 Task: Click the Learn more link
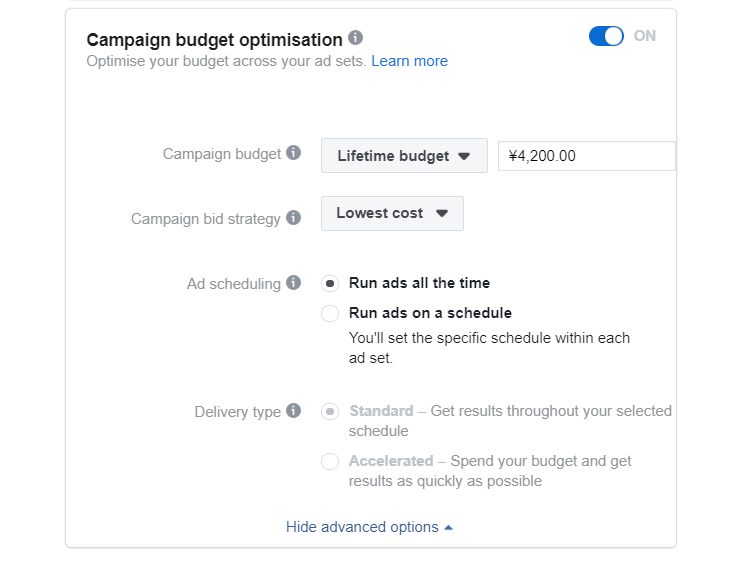tap(409, 61)
